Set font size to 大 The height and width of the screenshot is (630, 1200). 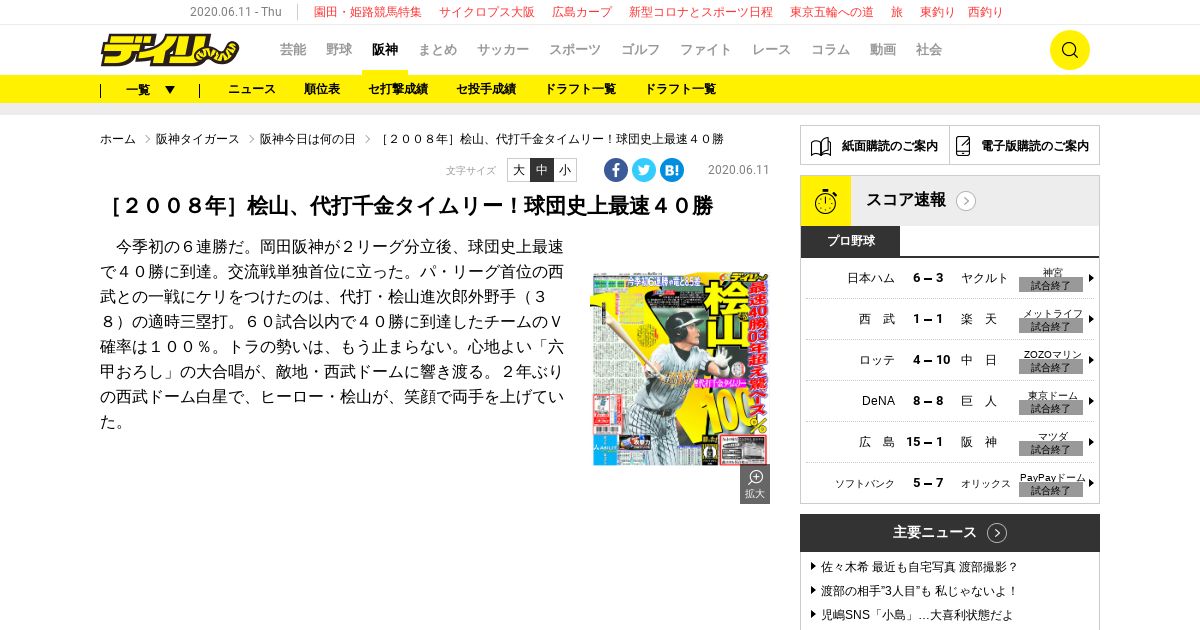pyautogui.click(x=518, y=170)
